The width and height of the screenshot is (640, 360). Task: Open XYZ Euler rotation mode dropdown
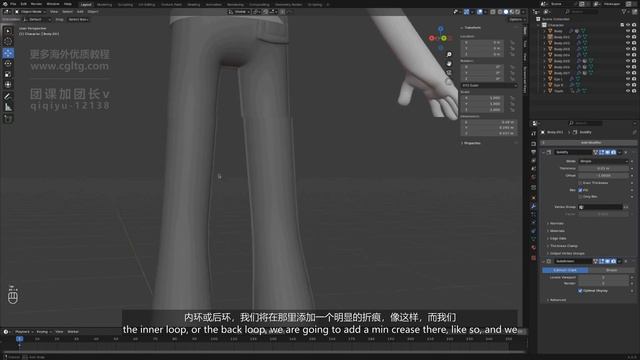(x=489, y=85)
